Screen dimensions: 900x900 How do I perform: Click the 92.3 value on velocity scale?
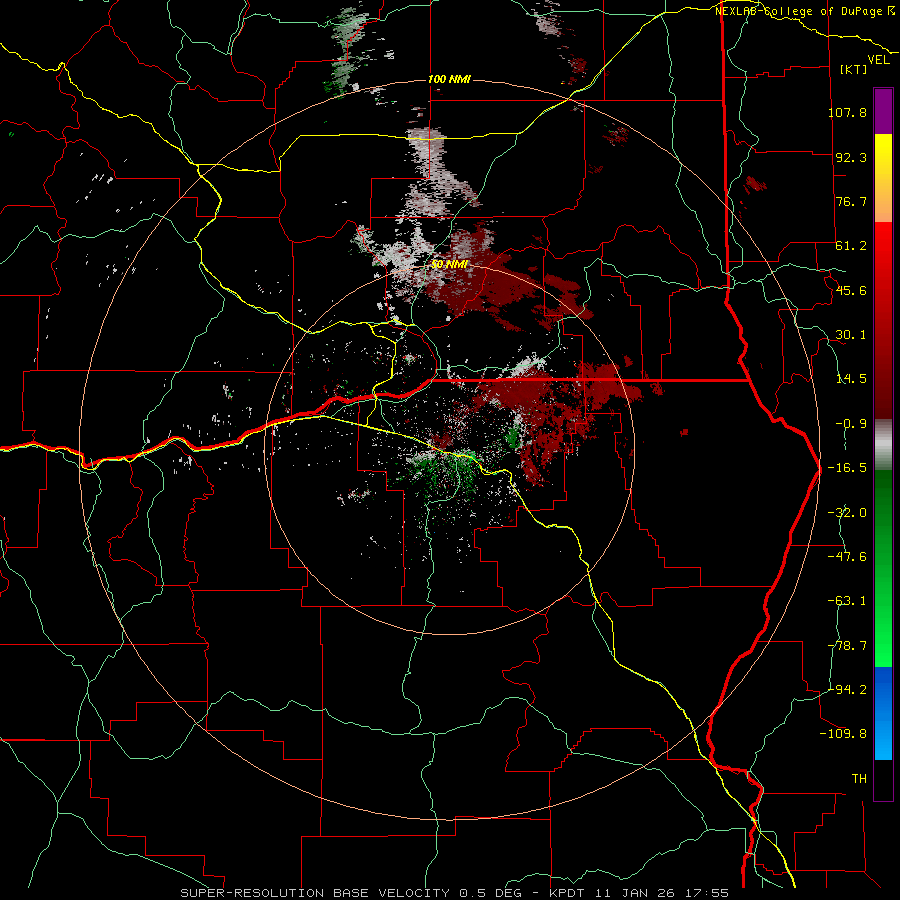851,157
